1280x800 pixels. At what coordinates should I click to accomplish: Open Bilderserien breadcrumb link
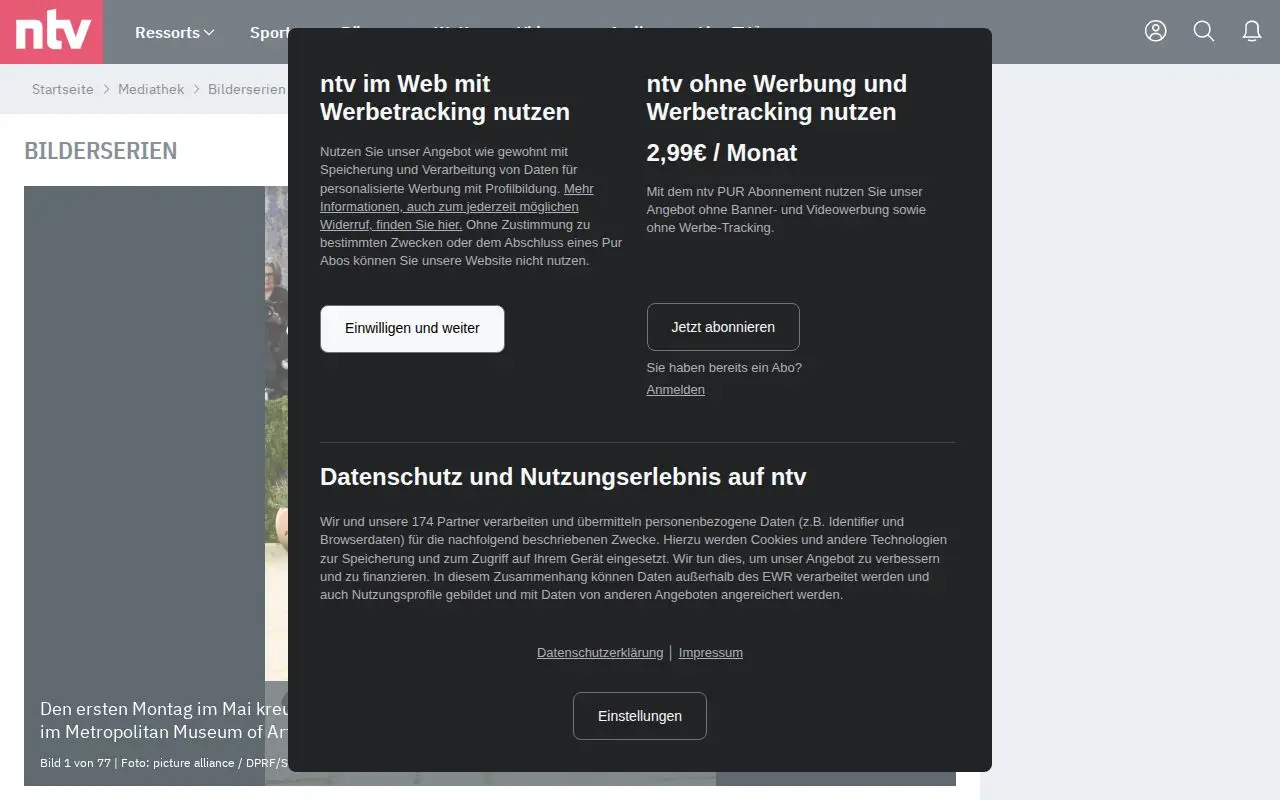click(x=247, y=89)
